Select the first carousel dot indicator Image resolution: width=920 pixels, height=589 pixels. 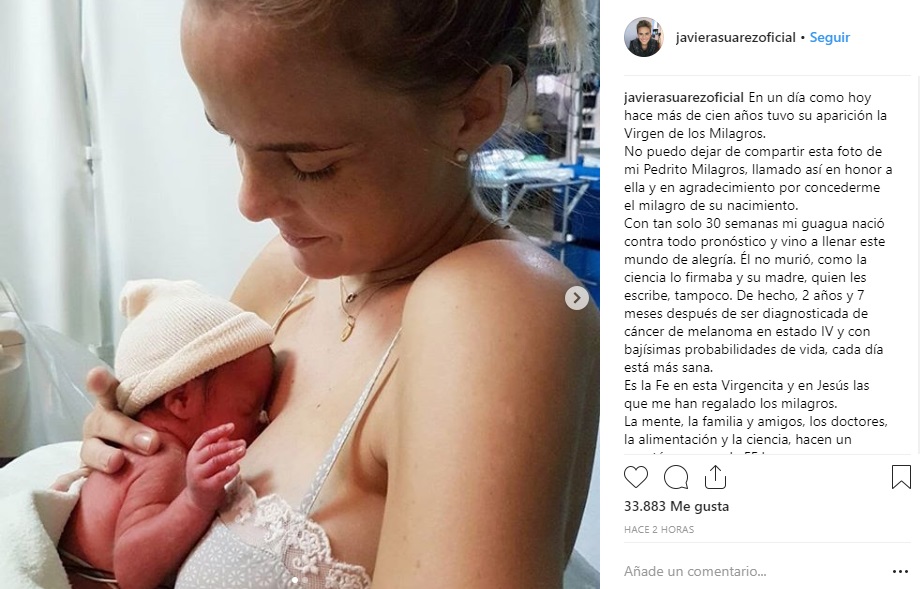click(x=295, y=580)
